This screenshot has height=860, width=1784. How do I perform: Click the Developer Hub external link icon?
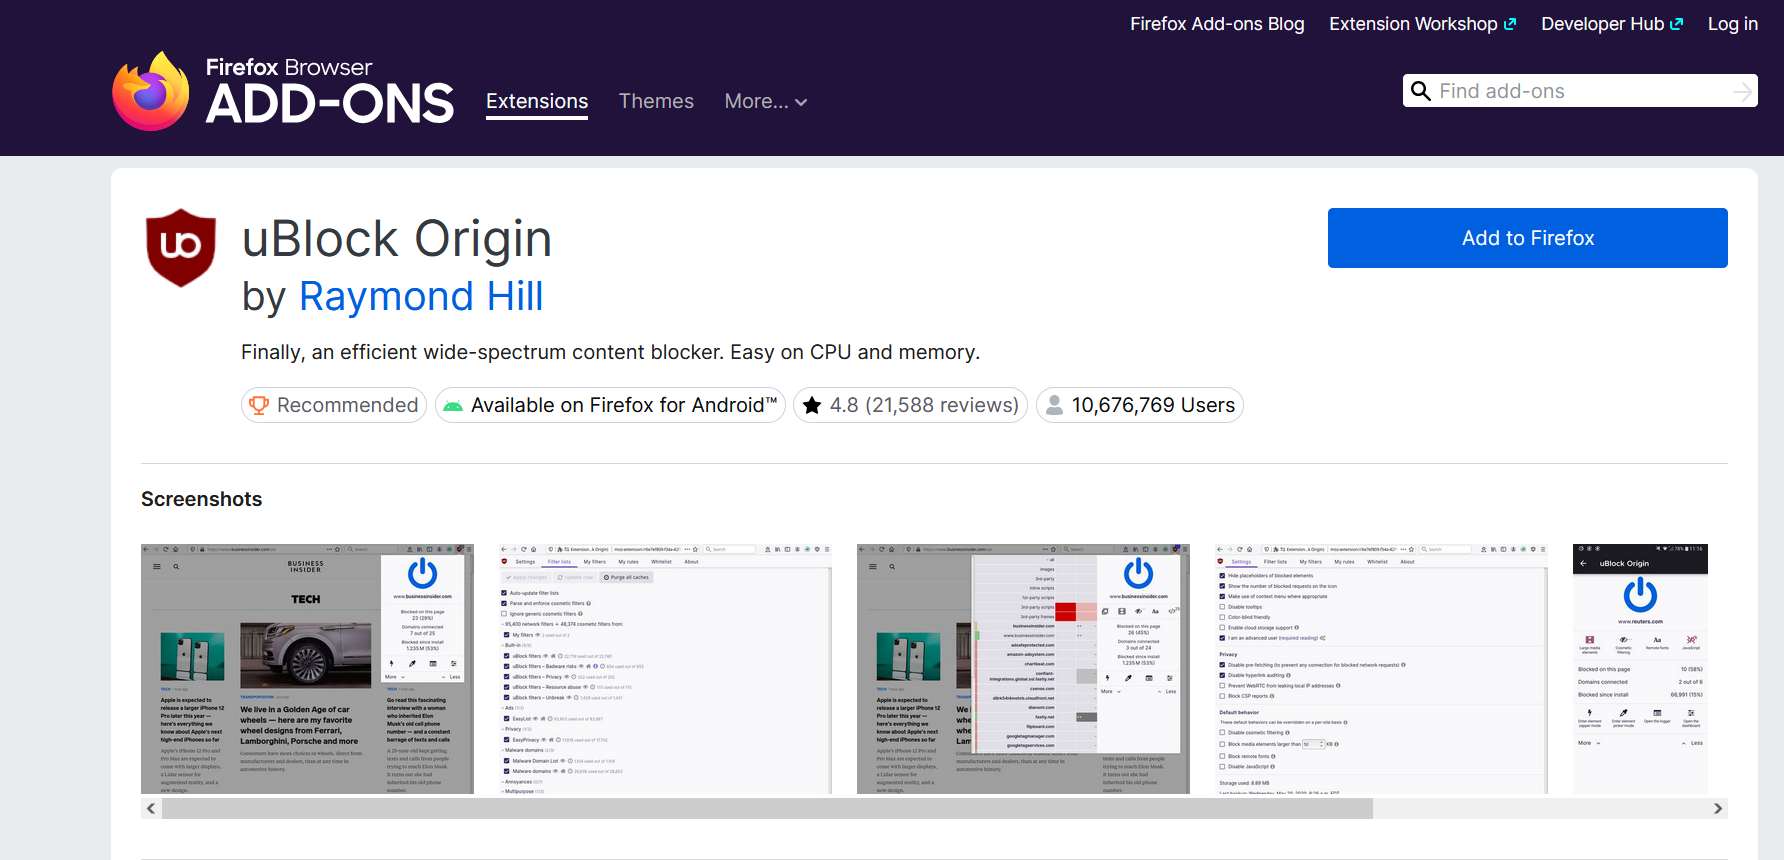(1677, 24)
